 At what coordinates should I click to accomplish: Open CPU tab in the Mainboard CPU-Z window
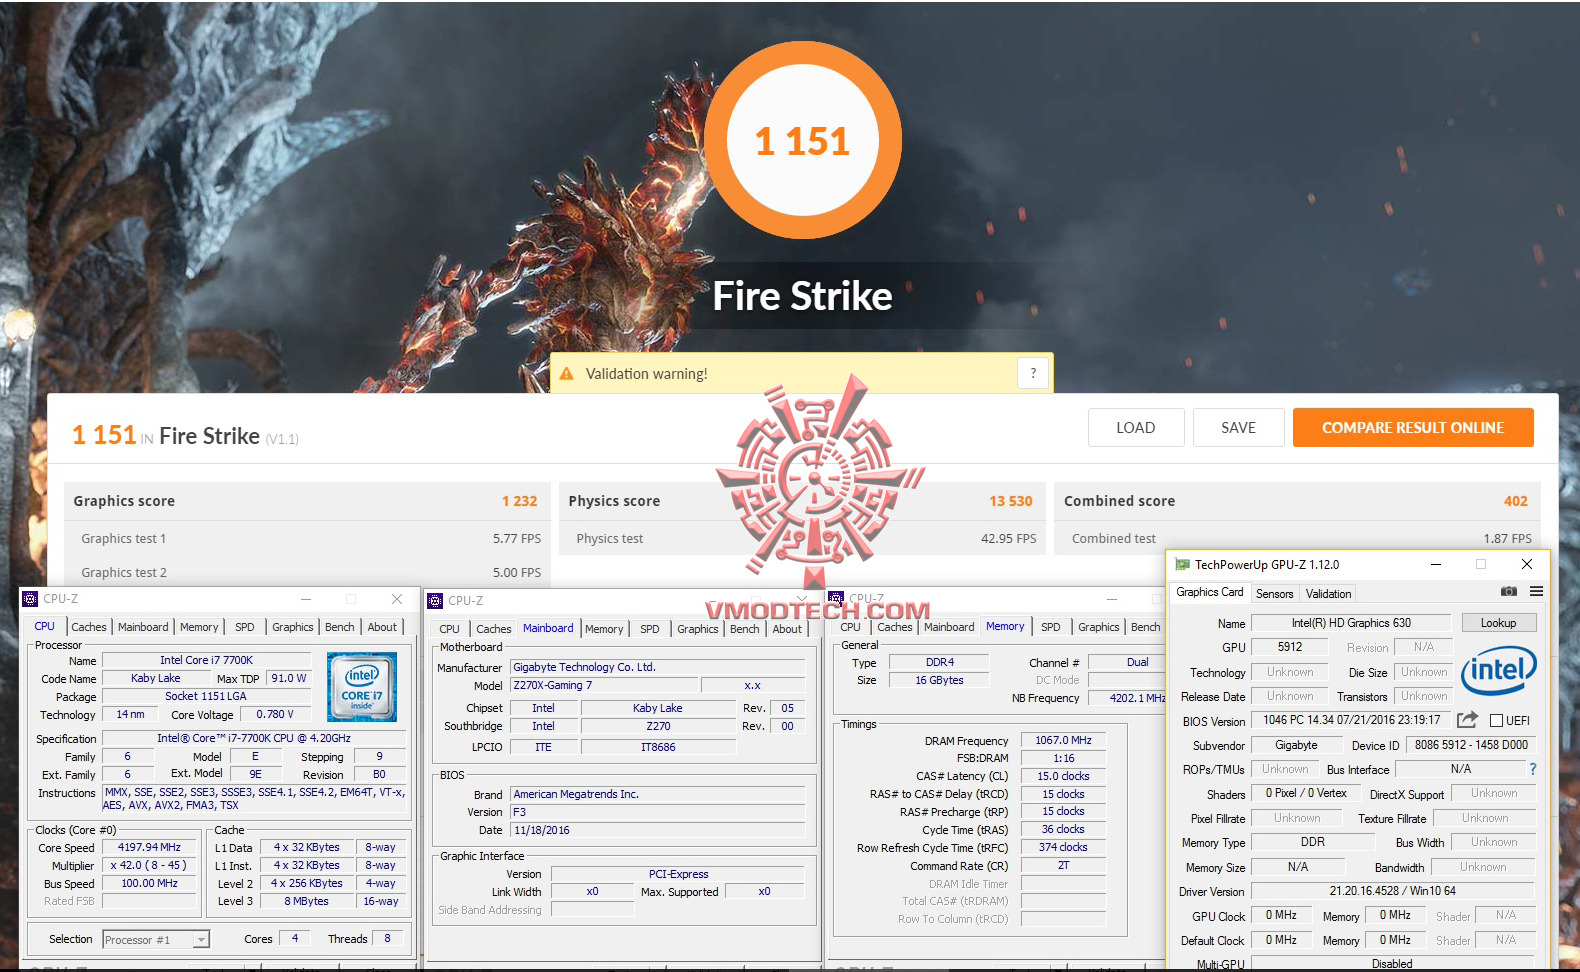[x=450, y=629]
